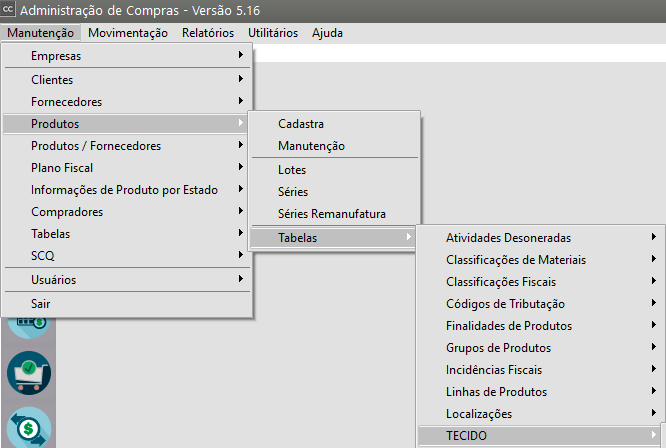Open the Movimentação menu
Image resolution: width=666 pixels, height=448 pixels.
point(128,33)
